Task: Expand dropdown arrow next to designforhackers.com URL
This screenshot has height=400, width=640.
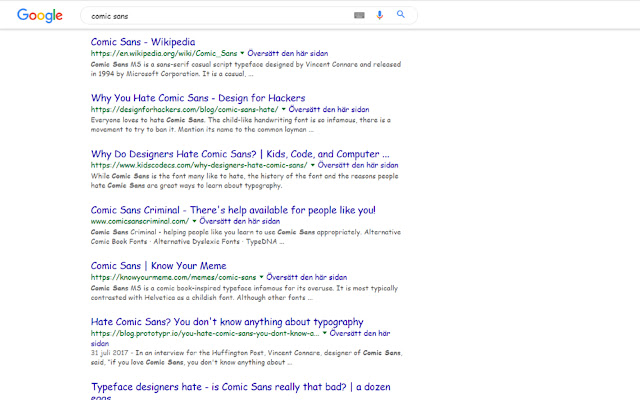Action: pyautogui.click(x=283, y=109)
